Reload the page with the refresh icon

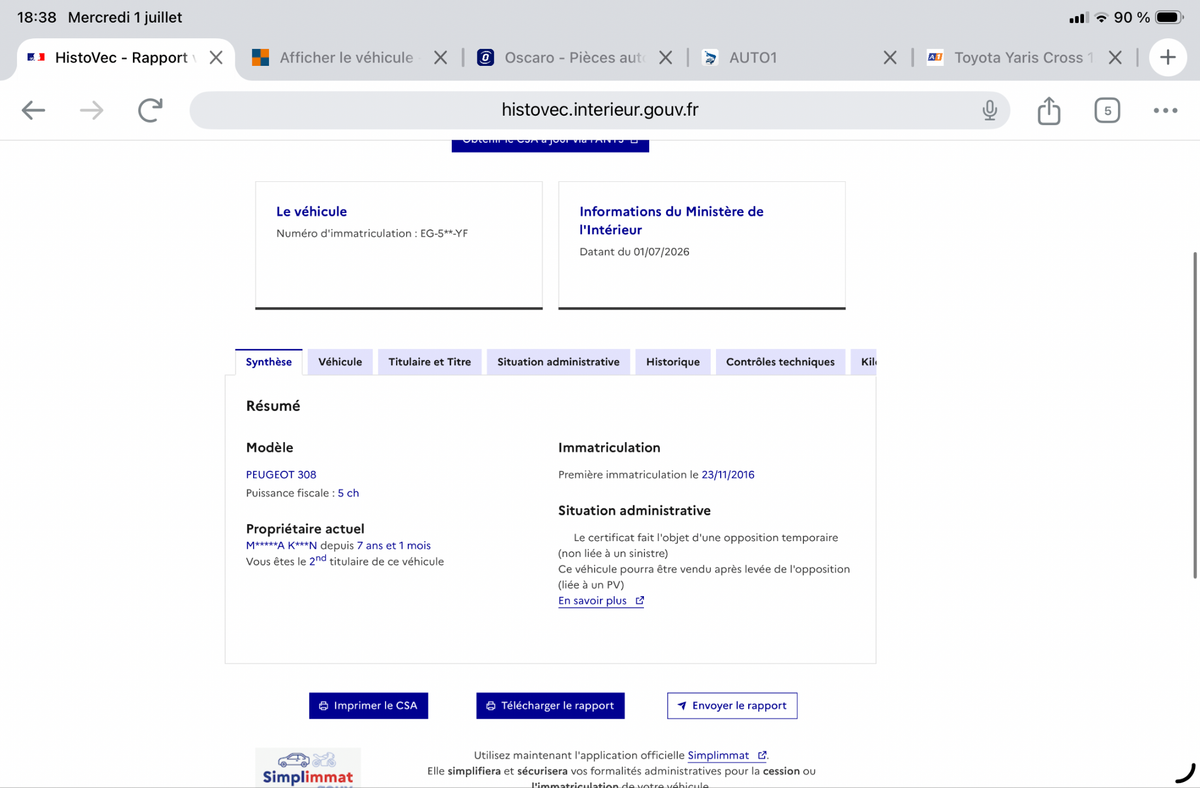(x=150, y=110)
